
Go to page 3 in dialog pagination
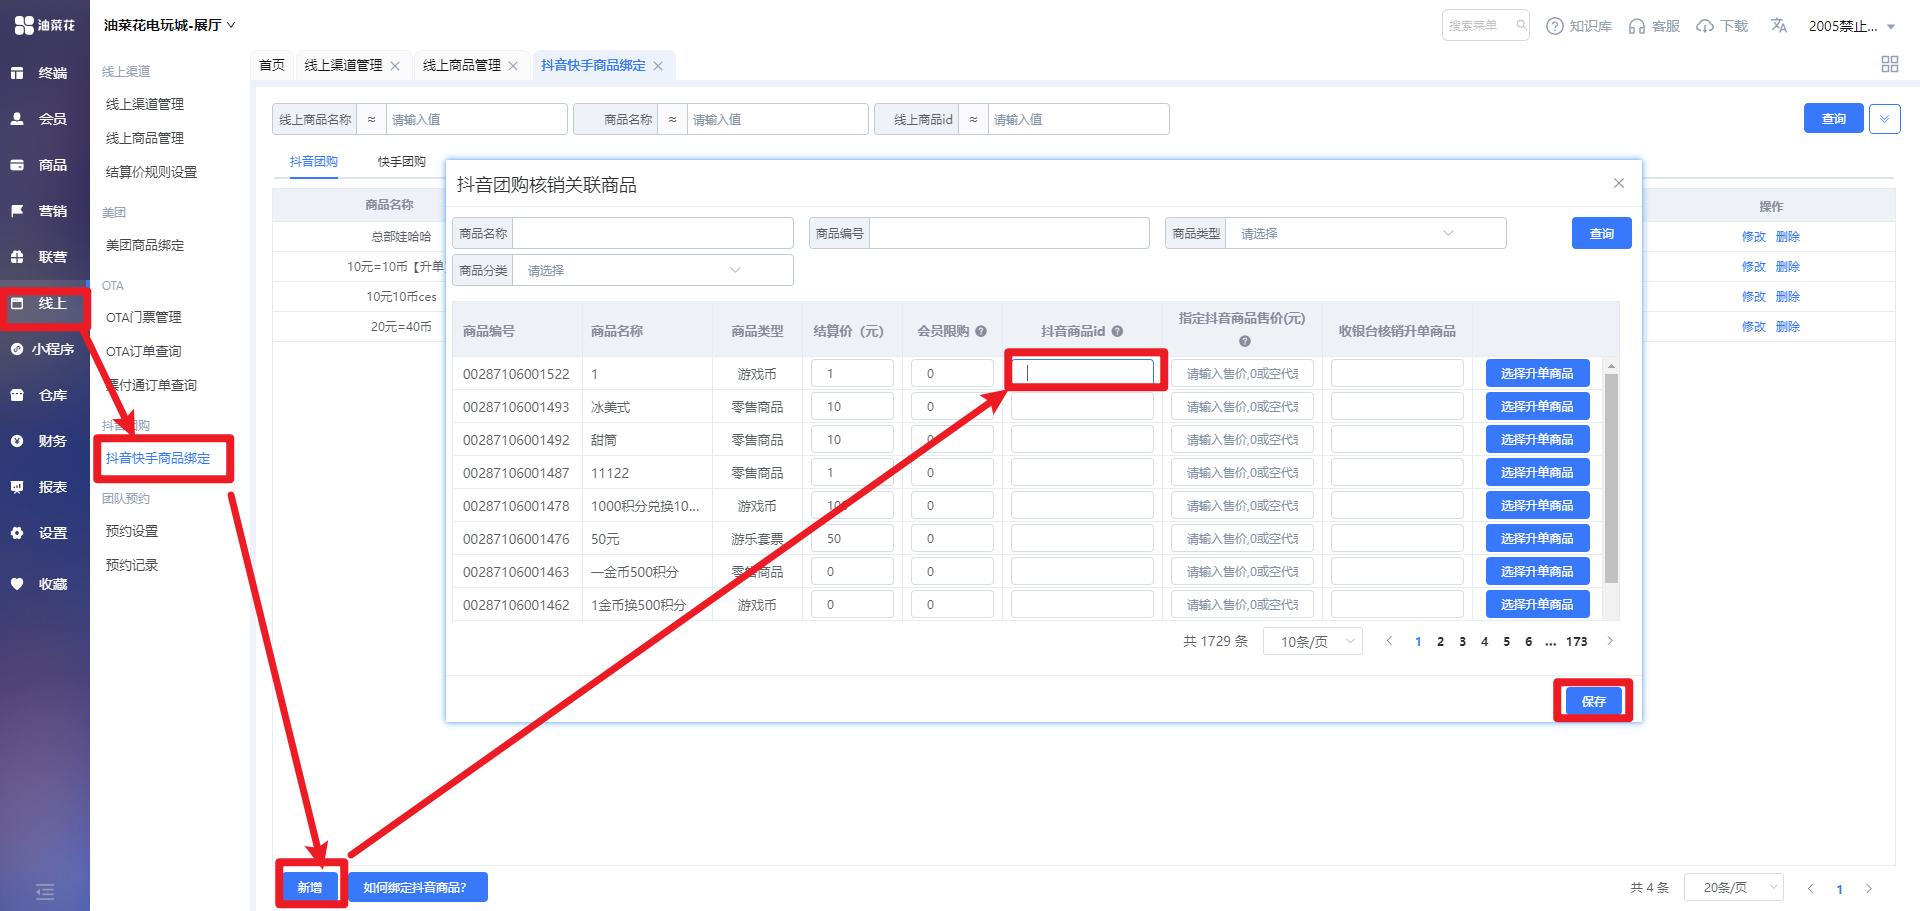pos(1462,642)
